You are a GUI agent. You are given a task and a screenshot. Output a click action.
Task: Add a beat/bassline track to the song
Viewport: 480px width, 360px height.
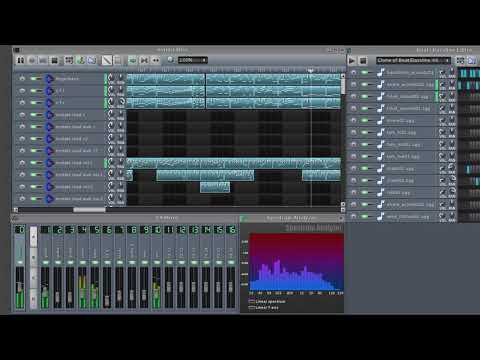tap(69, 60)
